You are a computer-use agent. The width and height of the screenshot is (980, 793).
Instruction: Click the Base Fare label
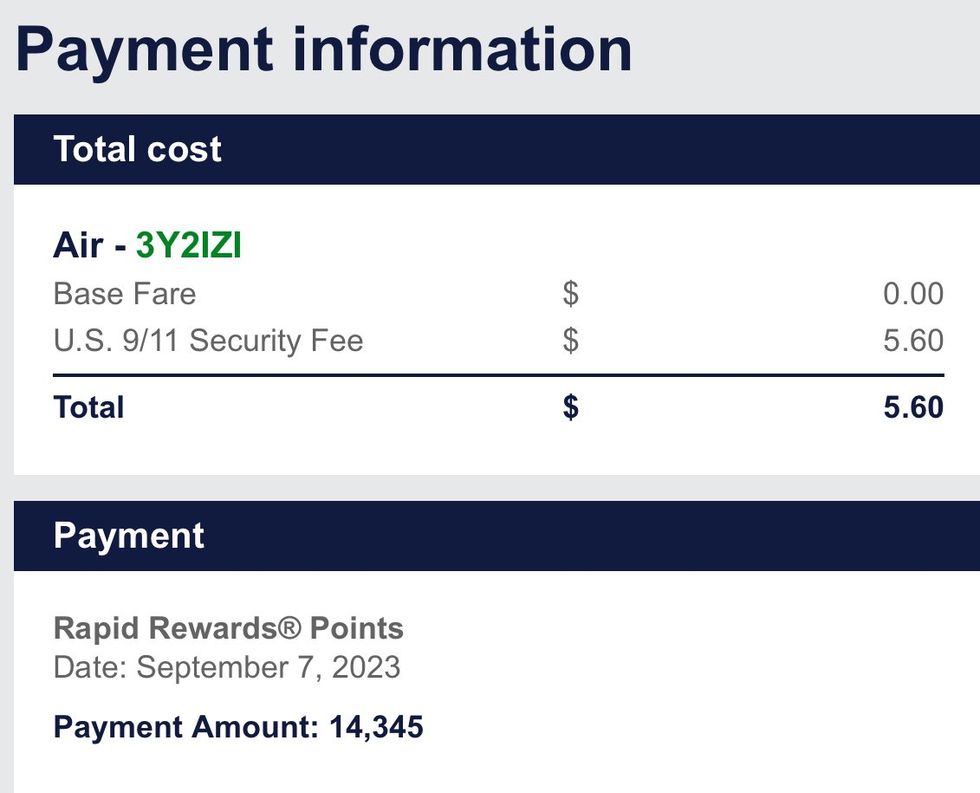(124, 294)
